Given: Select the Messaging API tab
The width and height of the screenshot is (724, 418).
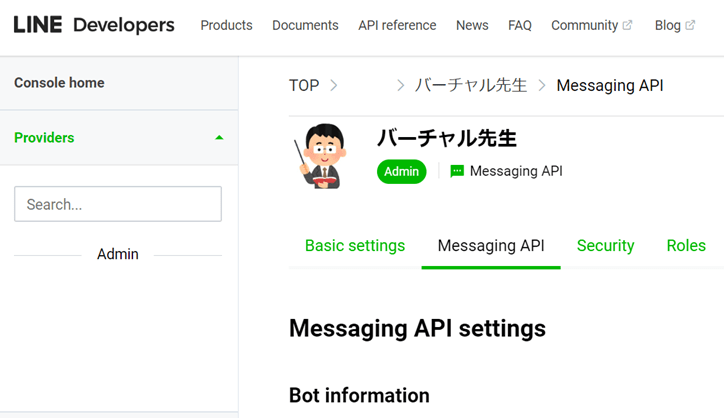Looking at the screenshot, I should 491,246.
